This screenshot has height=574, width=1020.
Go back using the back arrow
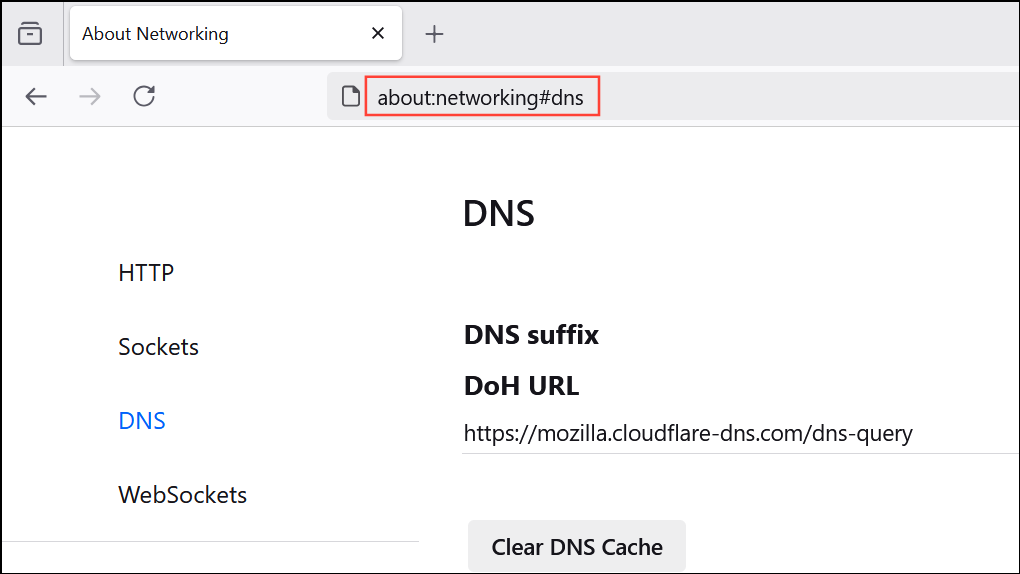pos(36,96)
